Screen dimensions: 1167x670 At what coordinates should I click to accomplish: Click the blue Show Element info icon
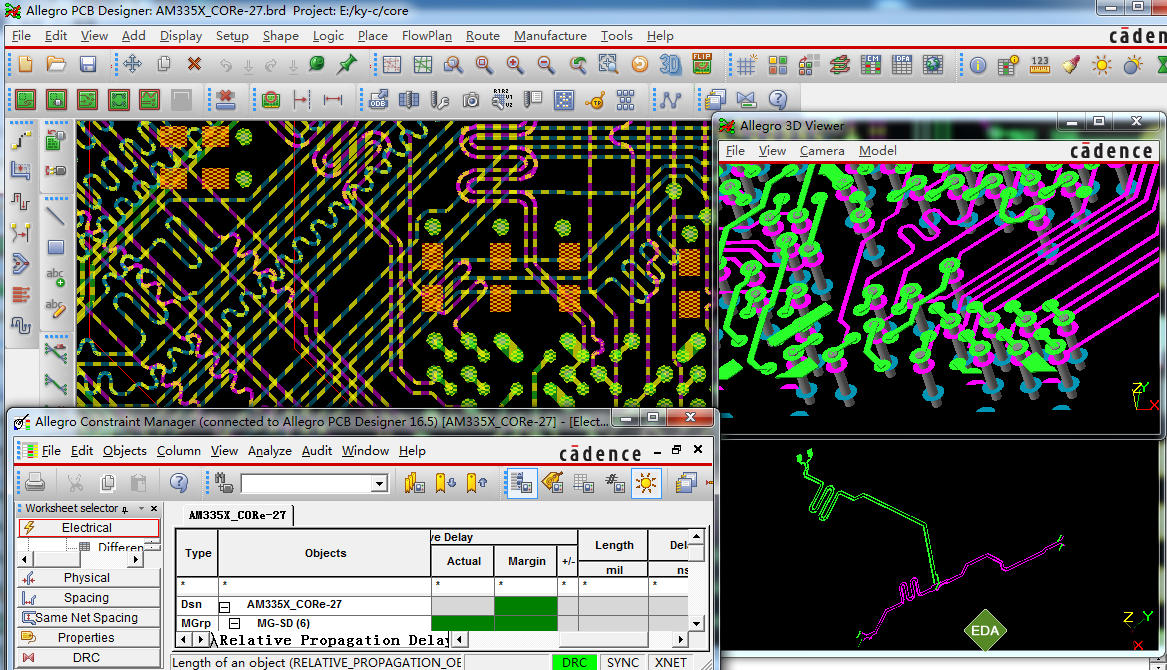point(978,66)
